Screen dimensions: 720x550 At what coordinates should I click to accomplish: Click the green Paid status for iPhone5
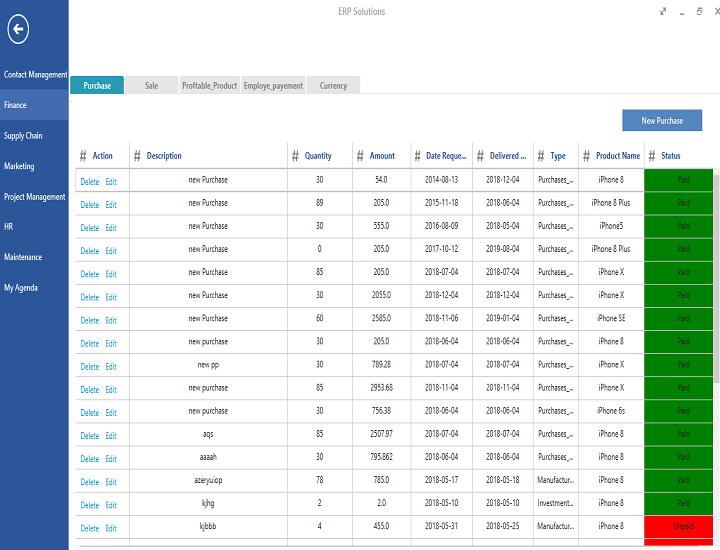(679, 226)
